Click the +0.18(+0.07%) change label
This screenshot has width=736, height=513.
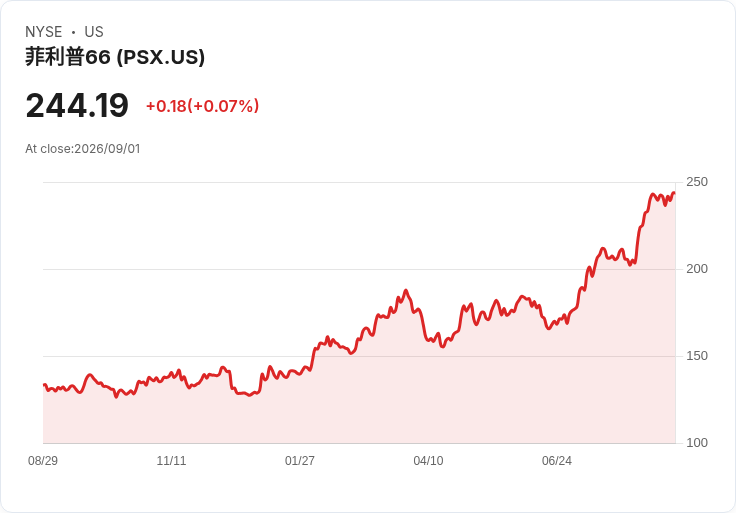tap(202, 106)
